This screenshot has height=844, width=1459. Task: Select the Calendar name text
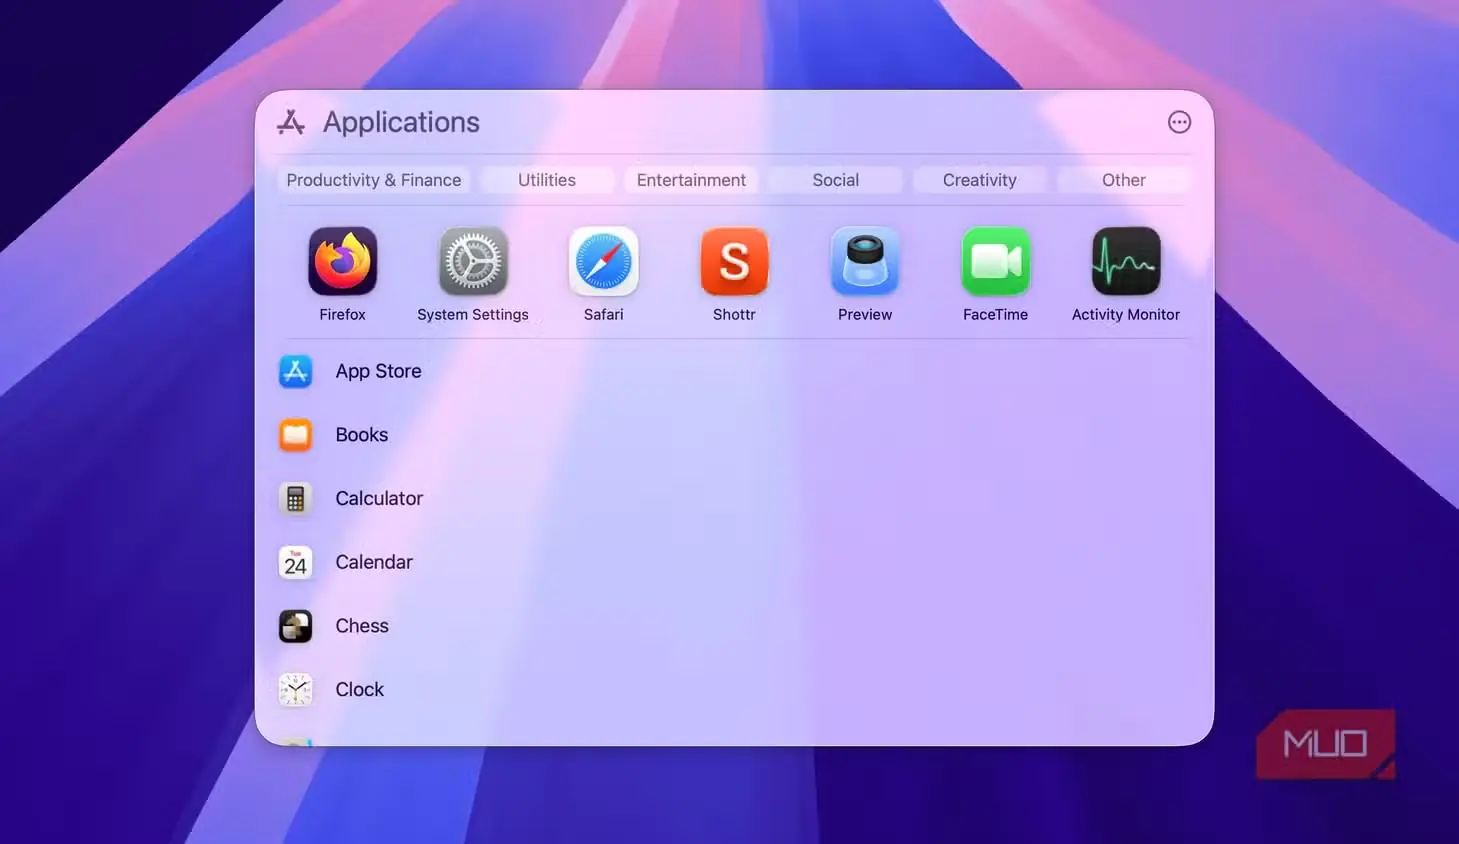[x=374, y=562]
